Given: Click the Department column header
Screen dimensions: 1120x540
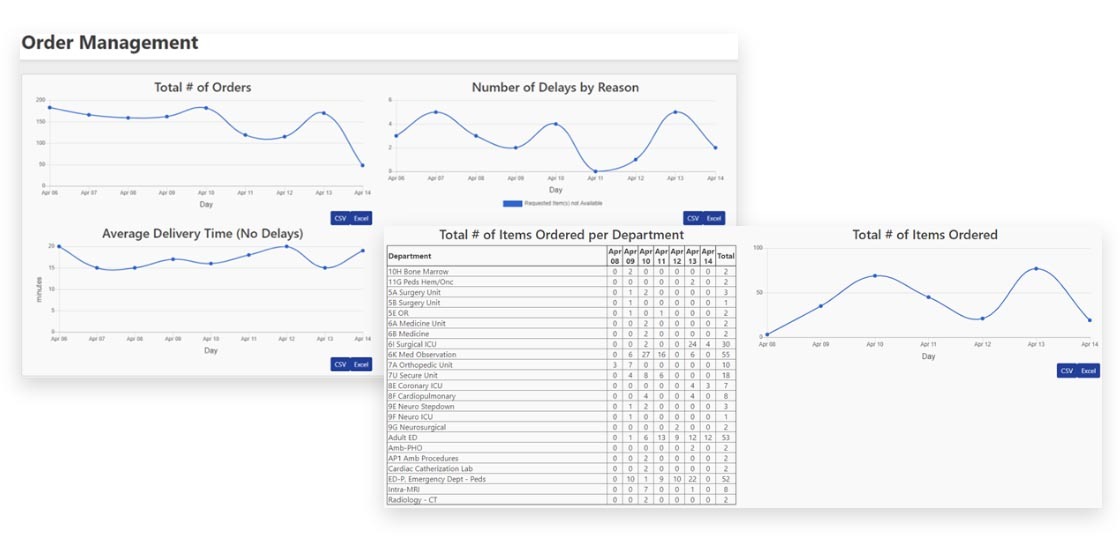Looking at the screenshot, I should (x=496, y=256).
